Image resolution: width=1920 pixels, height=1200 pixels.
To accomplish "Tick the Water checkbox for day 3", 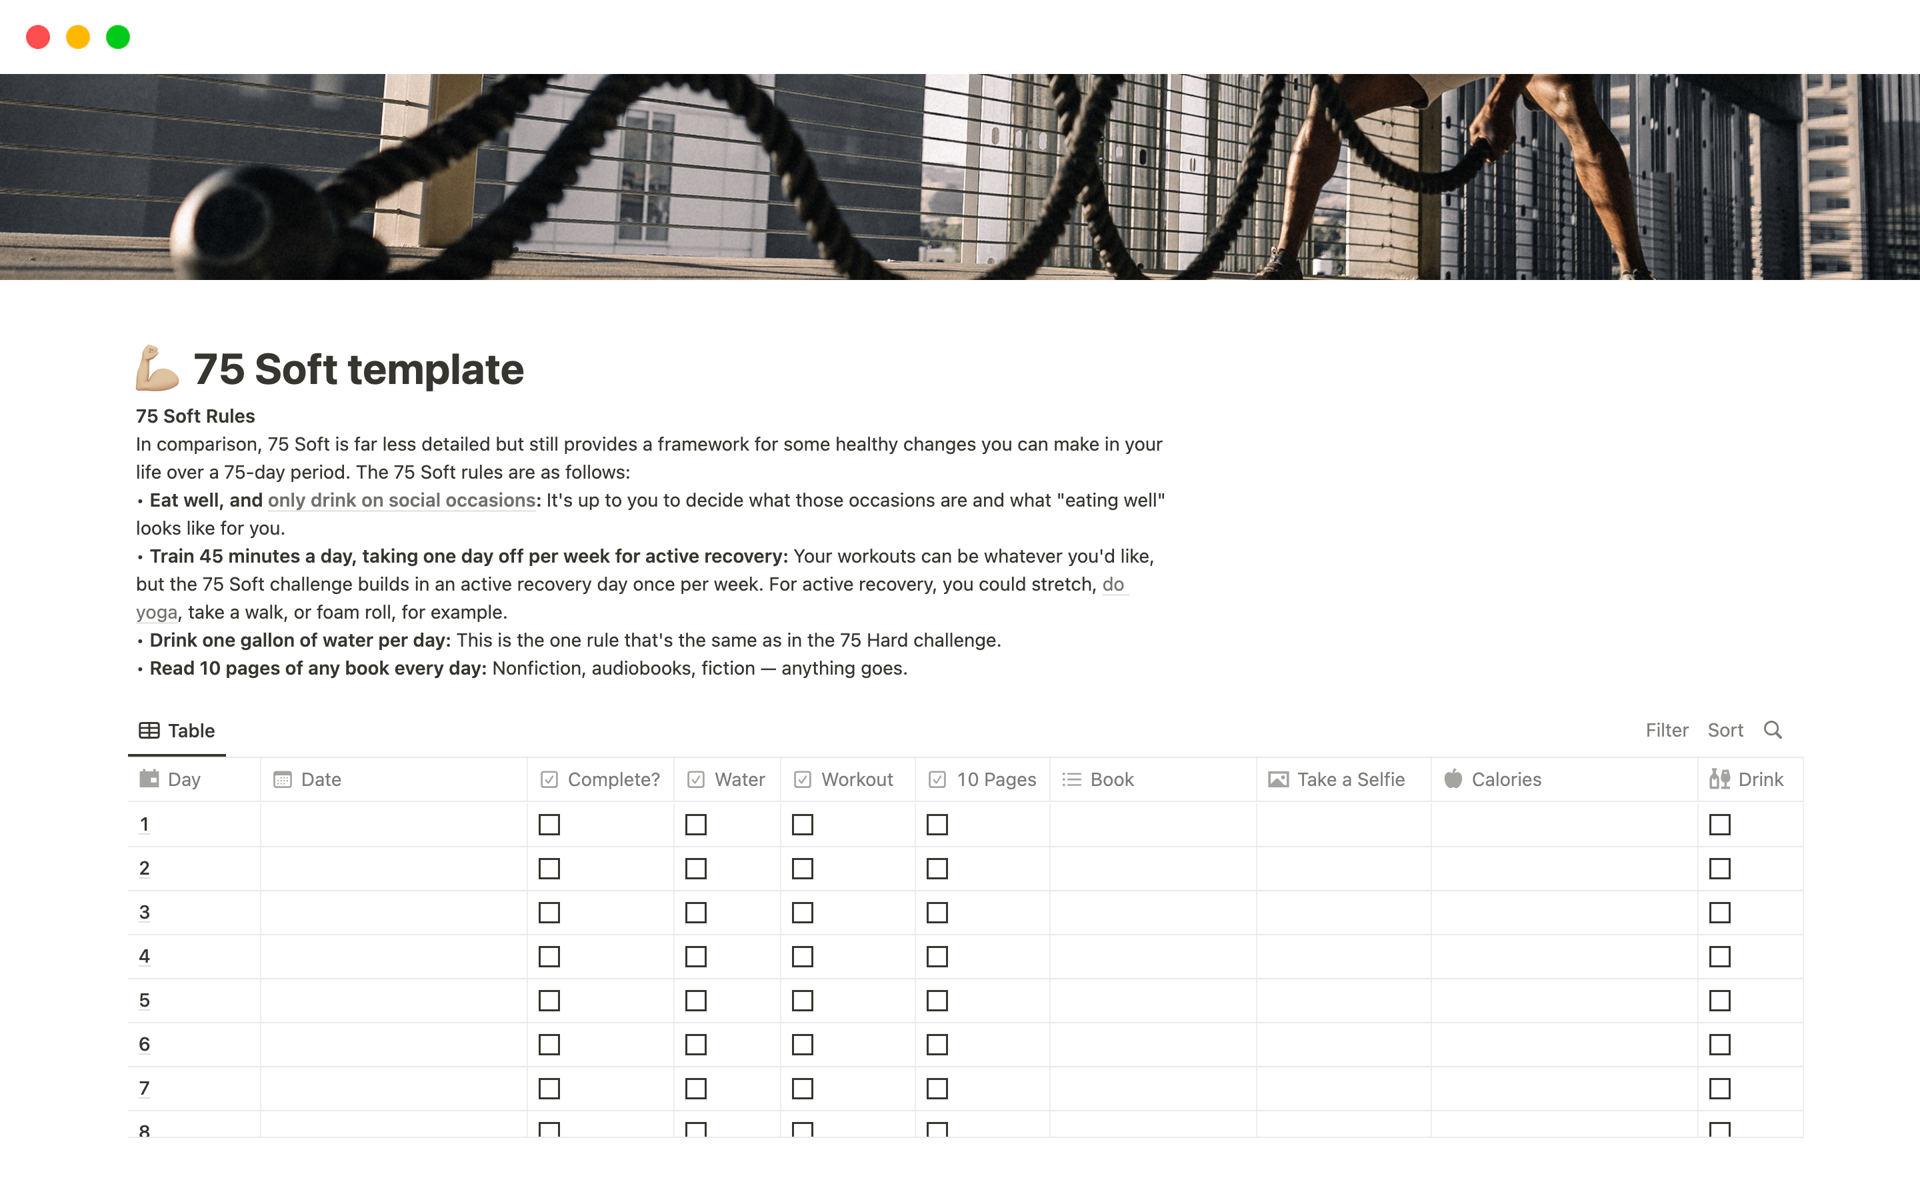I will (x=696, y=913).
